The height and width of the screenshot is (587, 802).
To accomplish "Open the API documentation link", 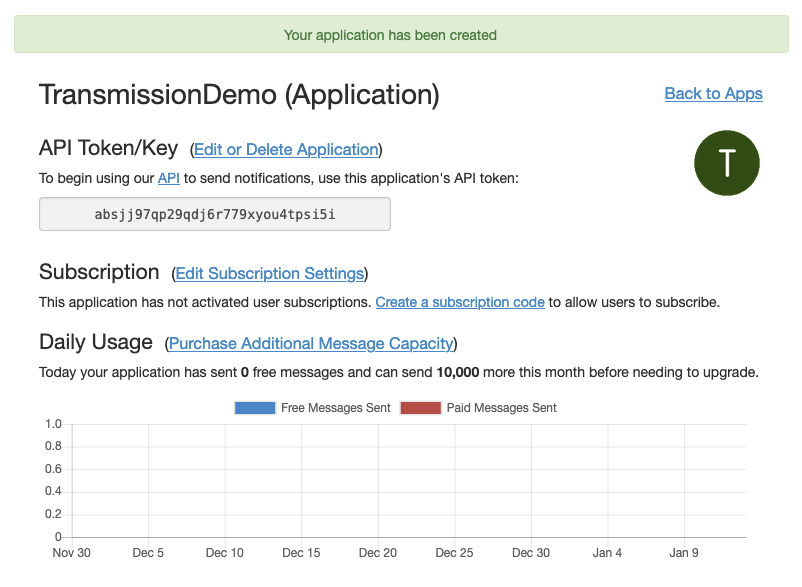I will tap(169, 178).
